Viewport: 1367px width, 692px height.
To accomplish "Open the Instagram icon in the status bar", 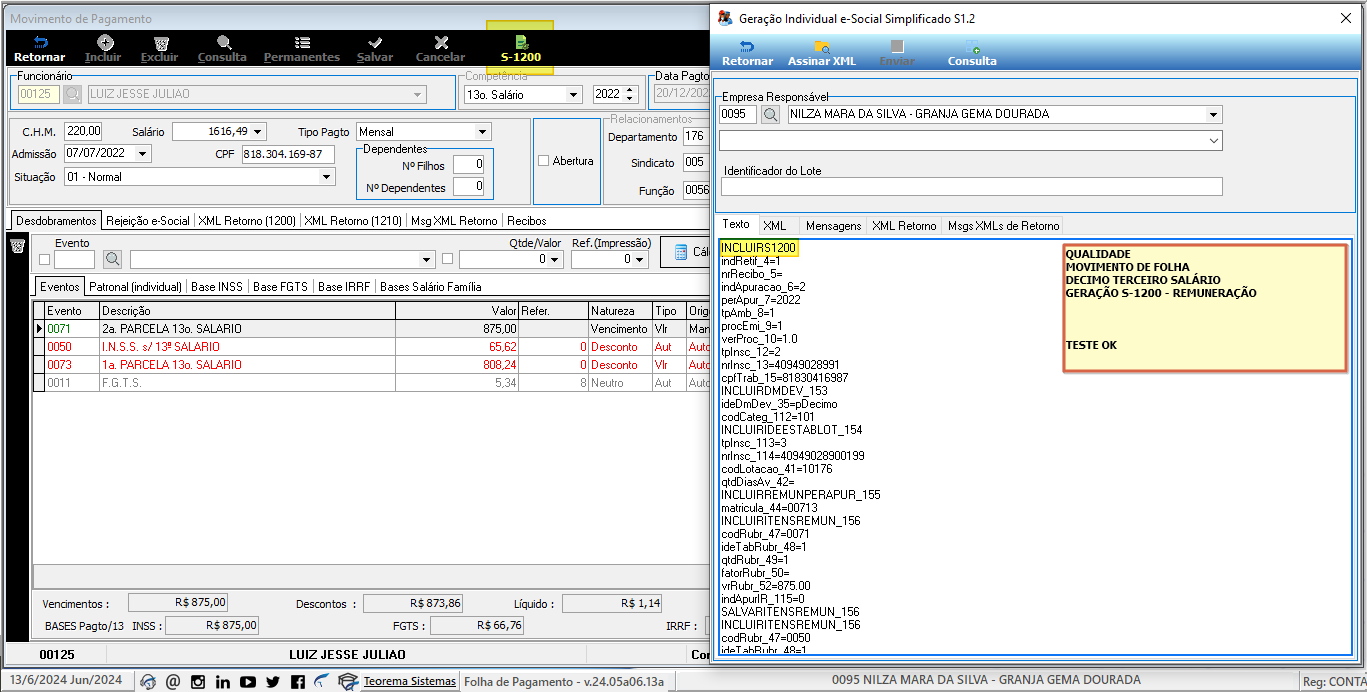I will (x=197, y=681).
